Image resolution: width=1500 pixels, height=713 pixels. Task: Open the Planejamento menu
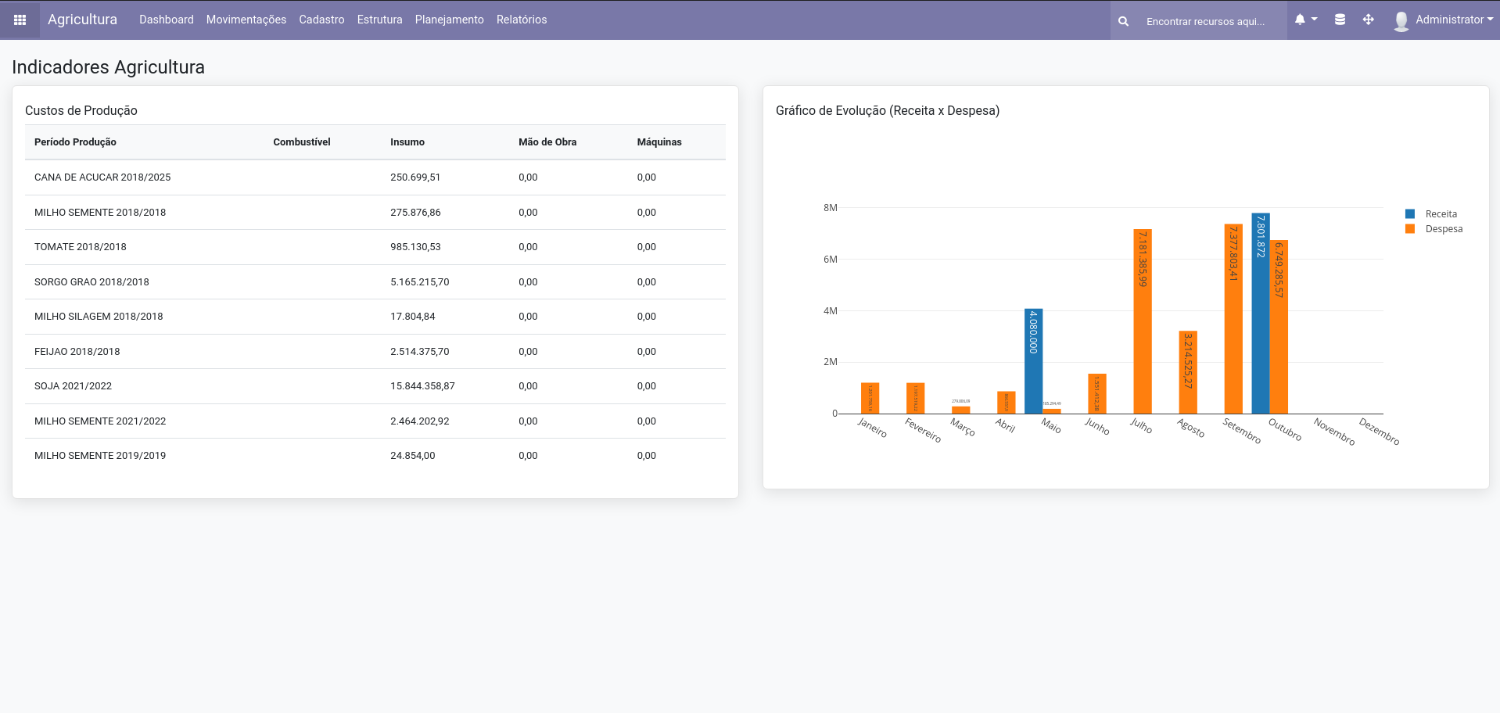pos(449,20)
